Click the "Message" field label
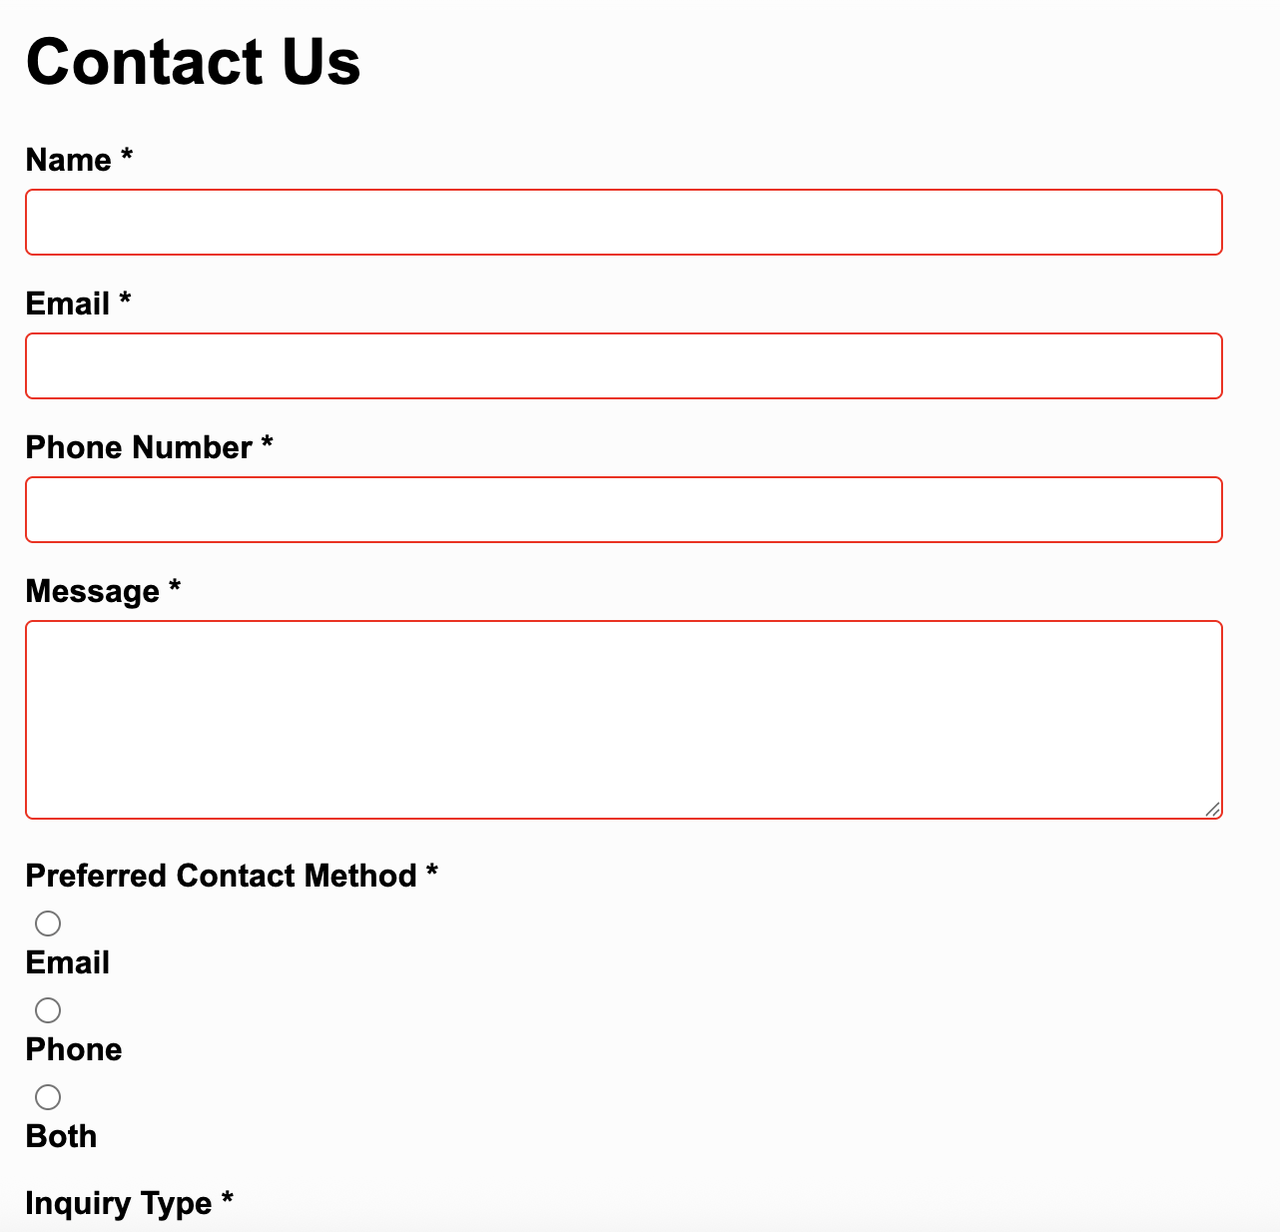The width and height of the screenshot is (1280, 1232). 92,592
